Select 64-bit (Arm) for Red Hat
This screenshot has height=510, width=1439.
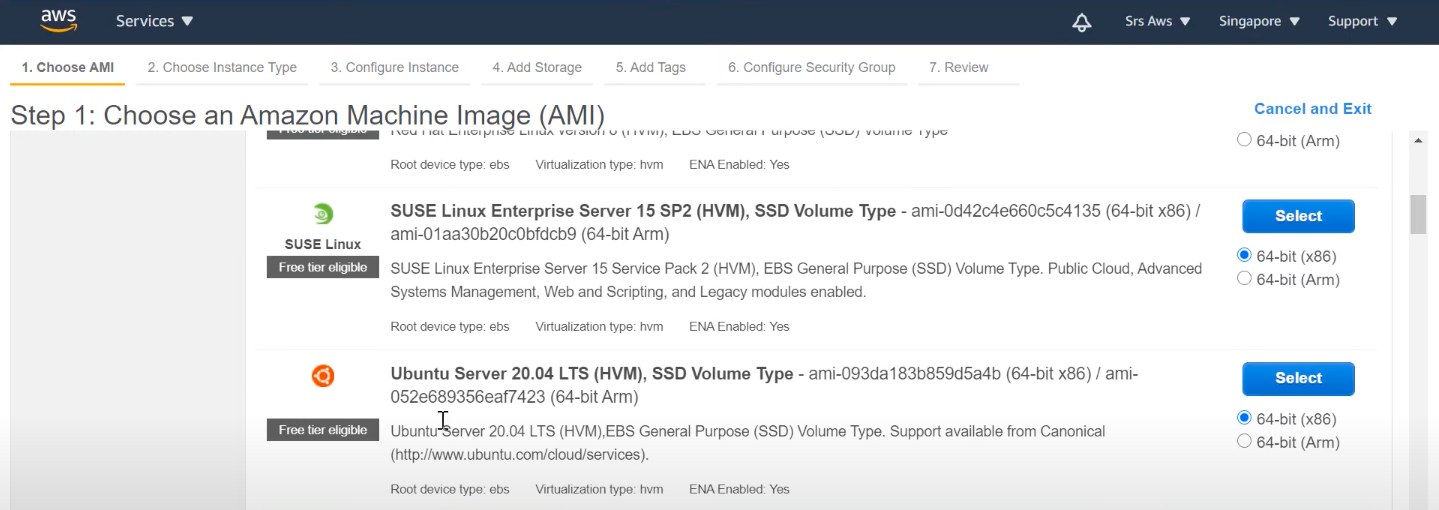pos(1244,141)
